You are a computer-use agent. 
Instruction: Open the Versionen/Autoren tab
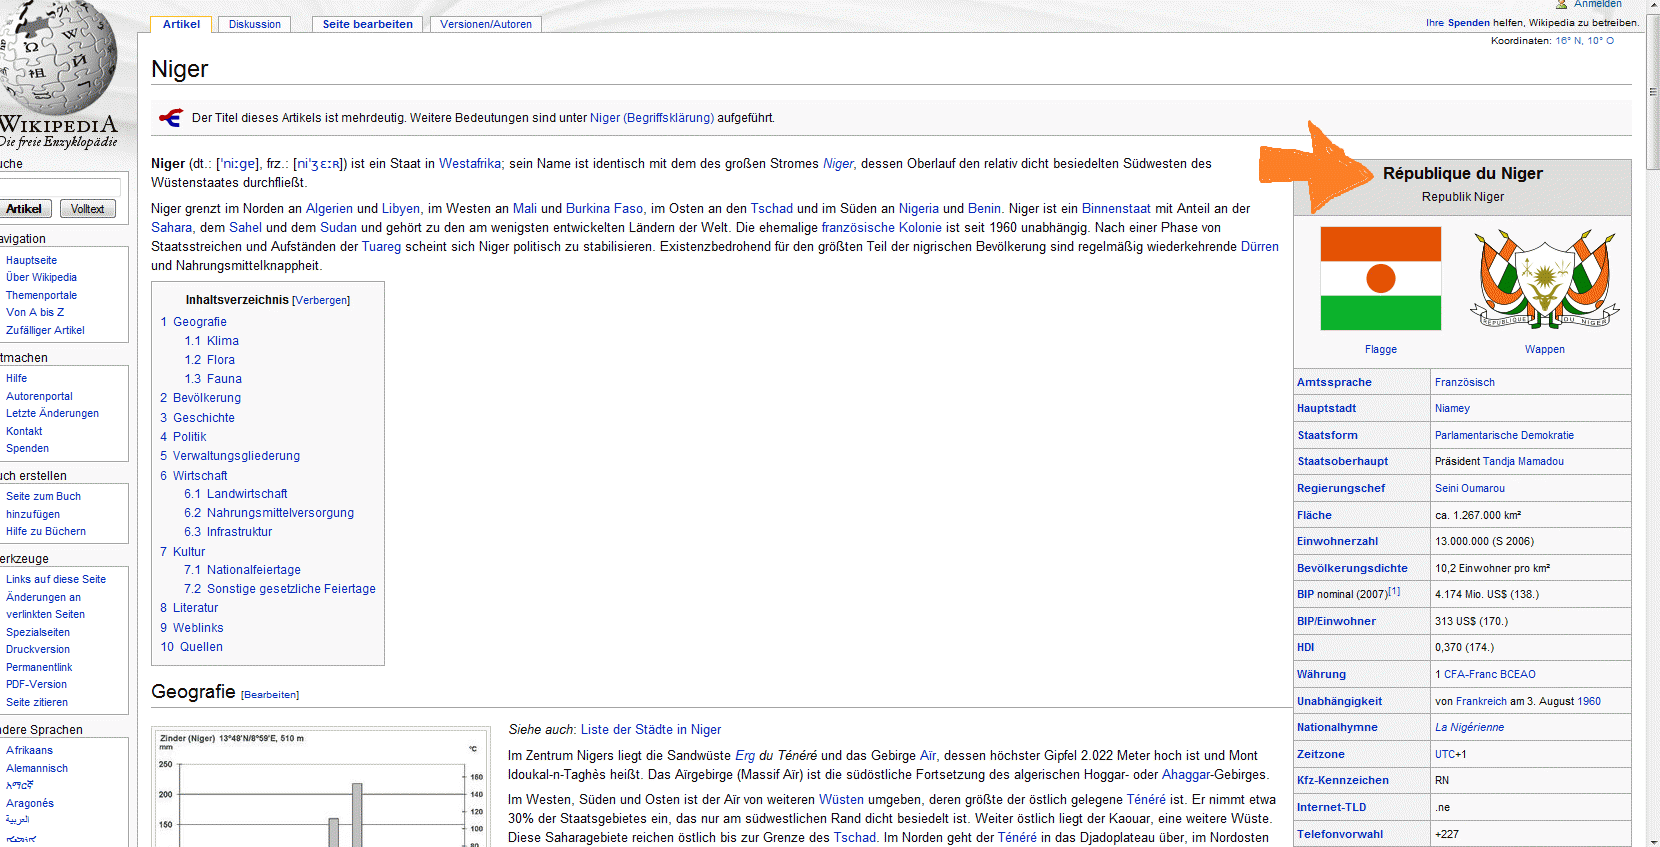[x=486, y=24]
